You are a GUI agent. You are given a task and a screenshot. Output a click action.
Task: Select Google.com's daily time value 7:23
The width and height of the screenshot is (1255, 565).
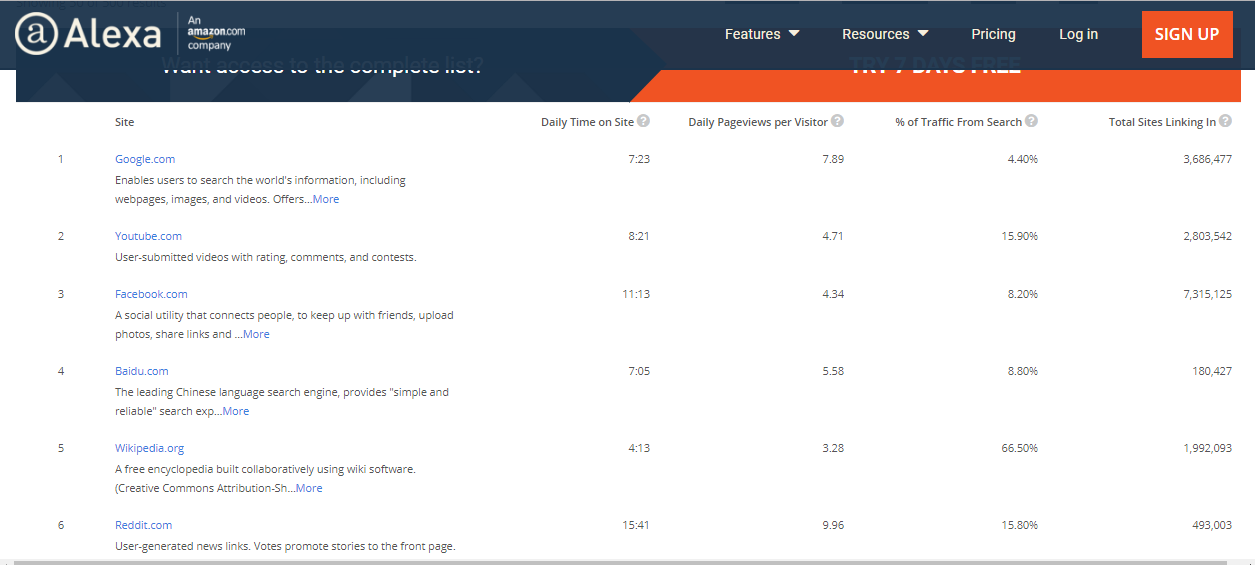tap(639, 159)
